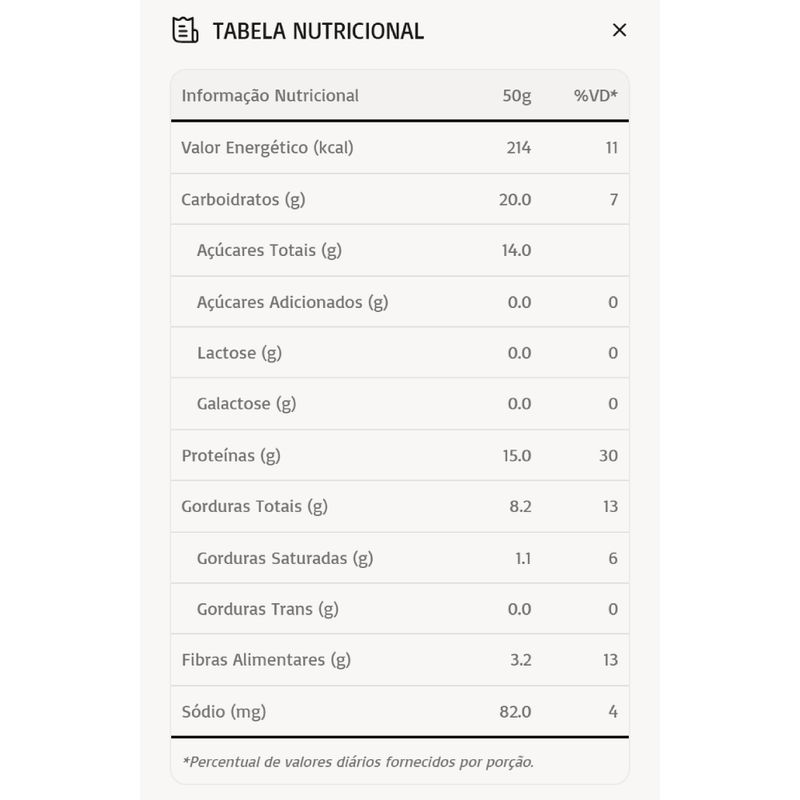Click the TABELA NUTRICIONAL heading
This screenshot has height=800, width=800.
pyautogui.click(x=318, y=31)
